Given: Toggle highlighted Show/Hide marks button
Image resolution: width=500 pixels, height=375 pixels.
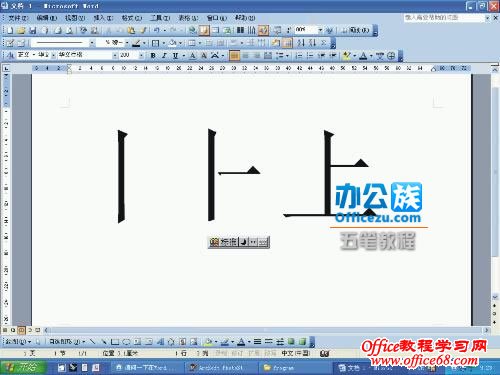Looking at the screenshot, I should [x=263, y=31].
